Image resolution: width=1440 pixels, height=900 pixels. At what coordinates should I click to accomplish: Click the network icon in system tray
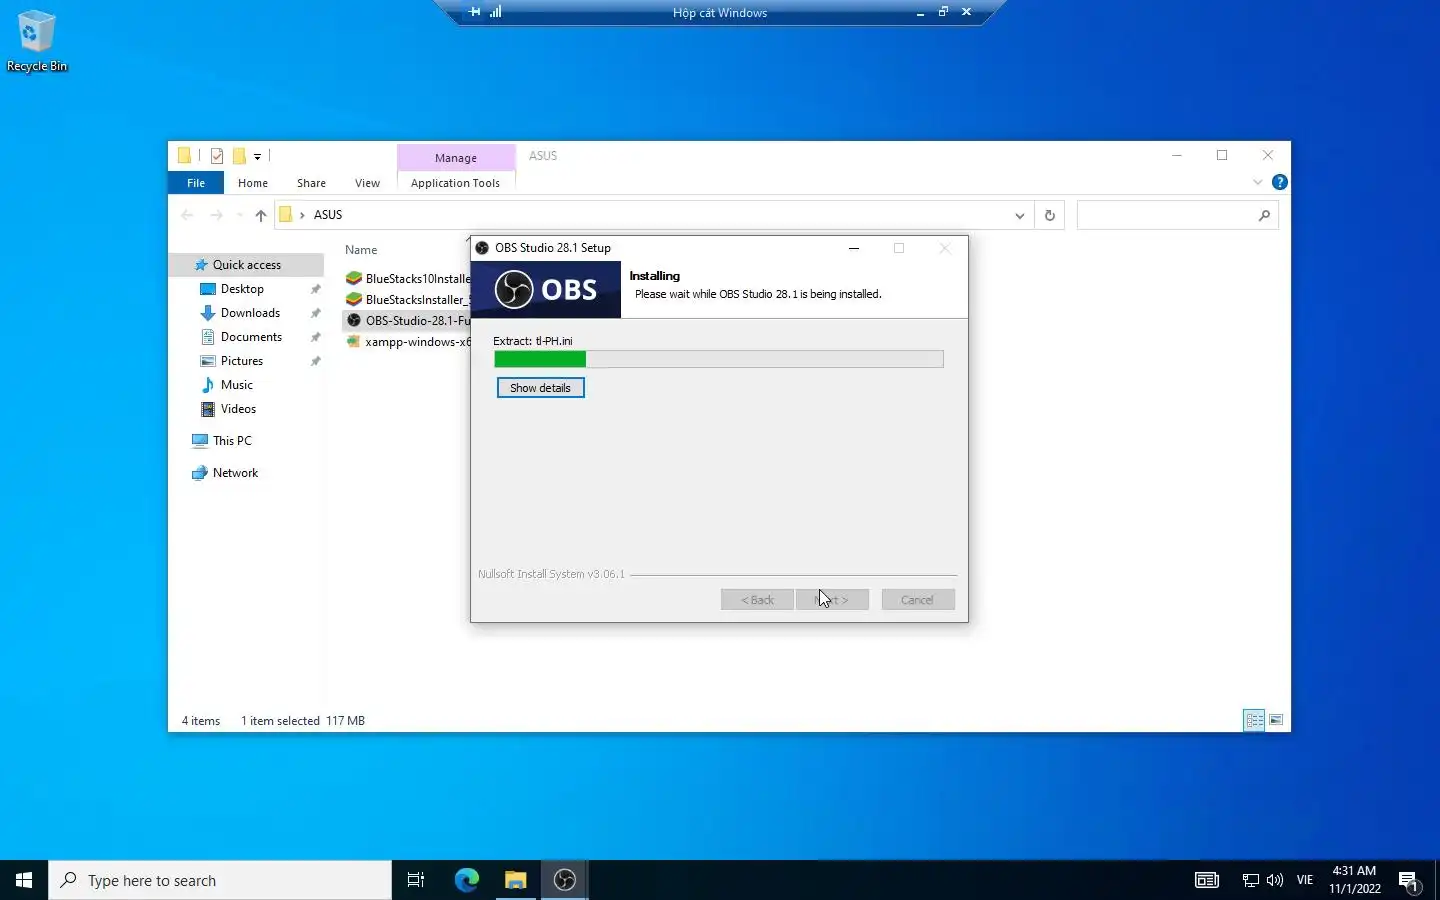pyautogui.click(x=1251, y=880)
